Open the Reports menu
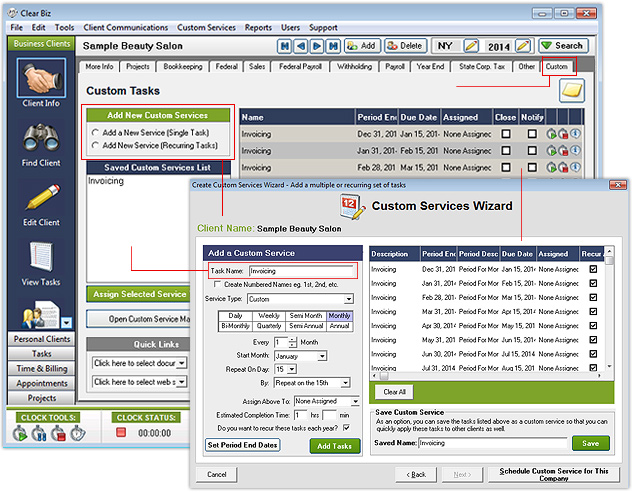The image size is (635, 492). pos(258,28)
